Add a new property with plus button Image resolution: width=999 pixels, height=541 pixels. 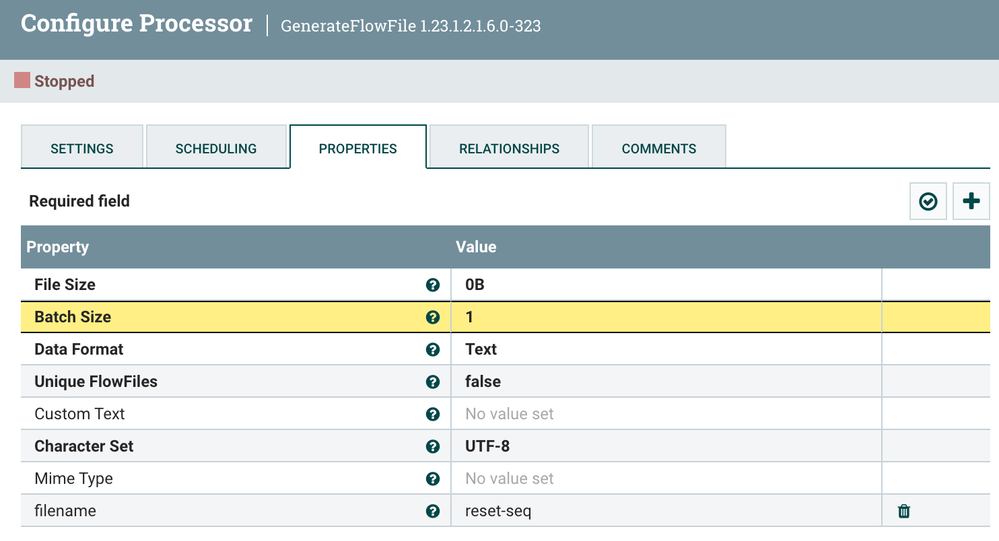[x=970, y=201]
